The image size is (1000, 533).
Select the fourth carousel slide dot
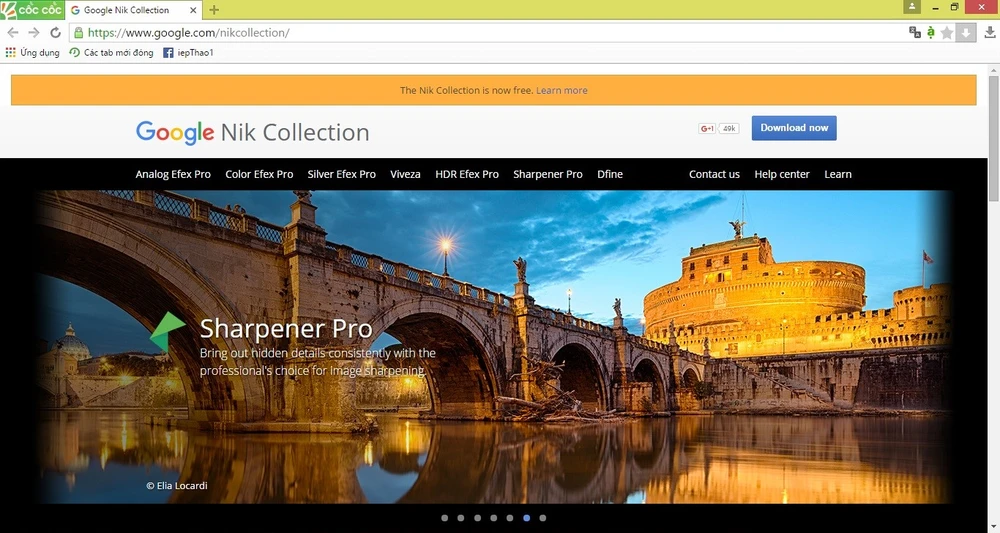click(x=494, y=518)
